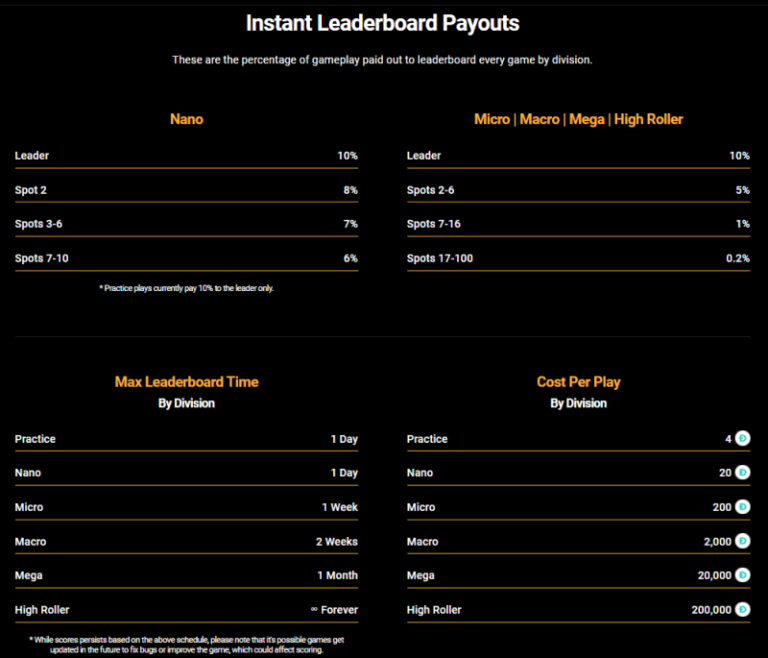The image size is (768, 658).
Task: Select the ∞ Forever time value
Action: point(334,609)
